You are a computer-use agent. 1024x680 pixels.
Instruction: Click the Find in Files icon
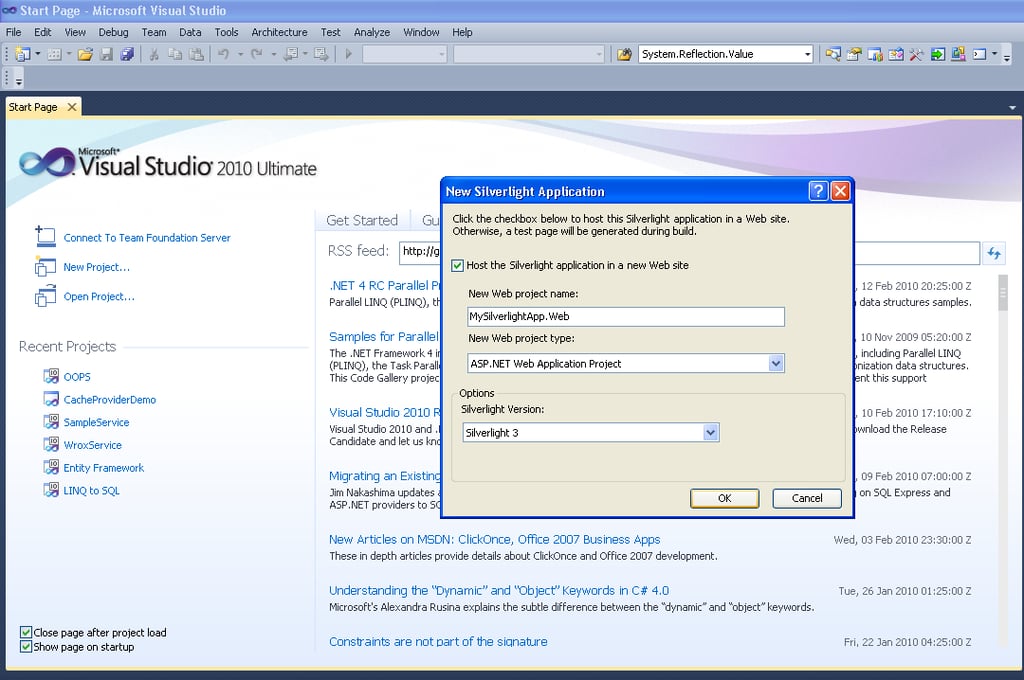(x=624, y=54)
